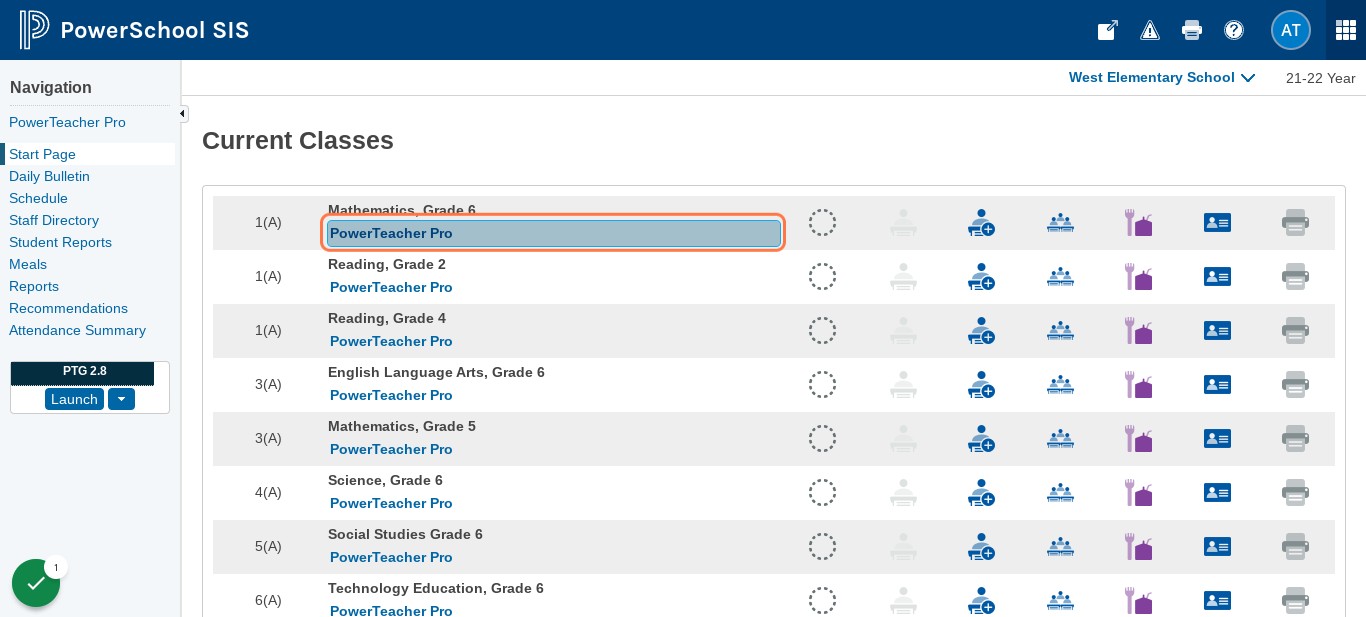Open Reports in the navigation menu

pyautogui.click(x=34, y=286)
